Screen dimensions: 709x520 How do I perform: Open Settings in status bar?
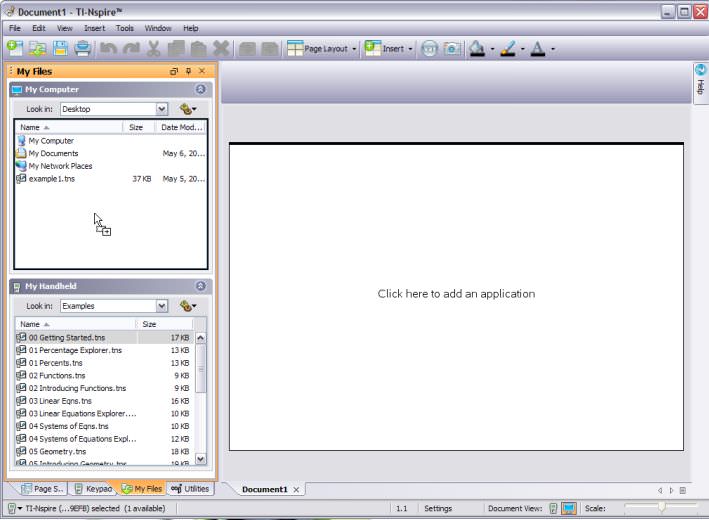point(438,508)
